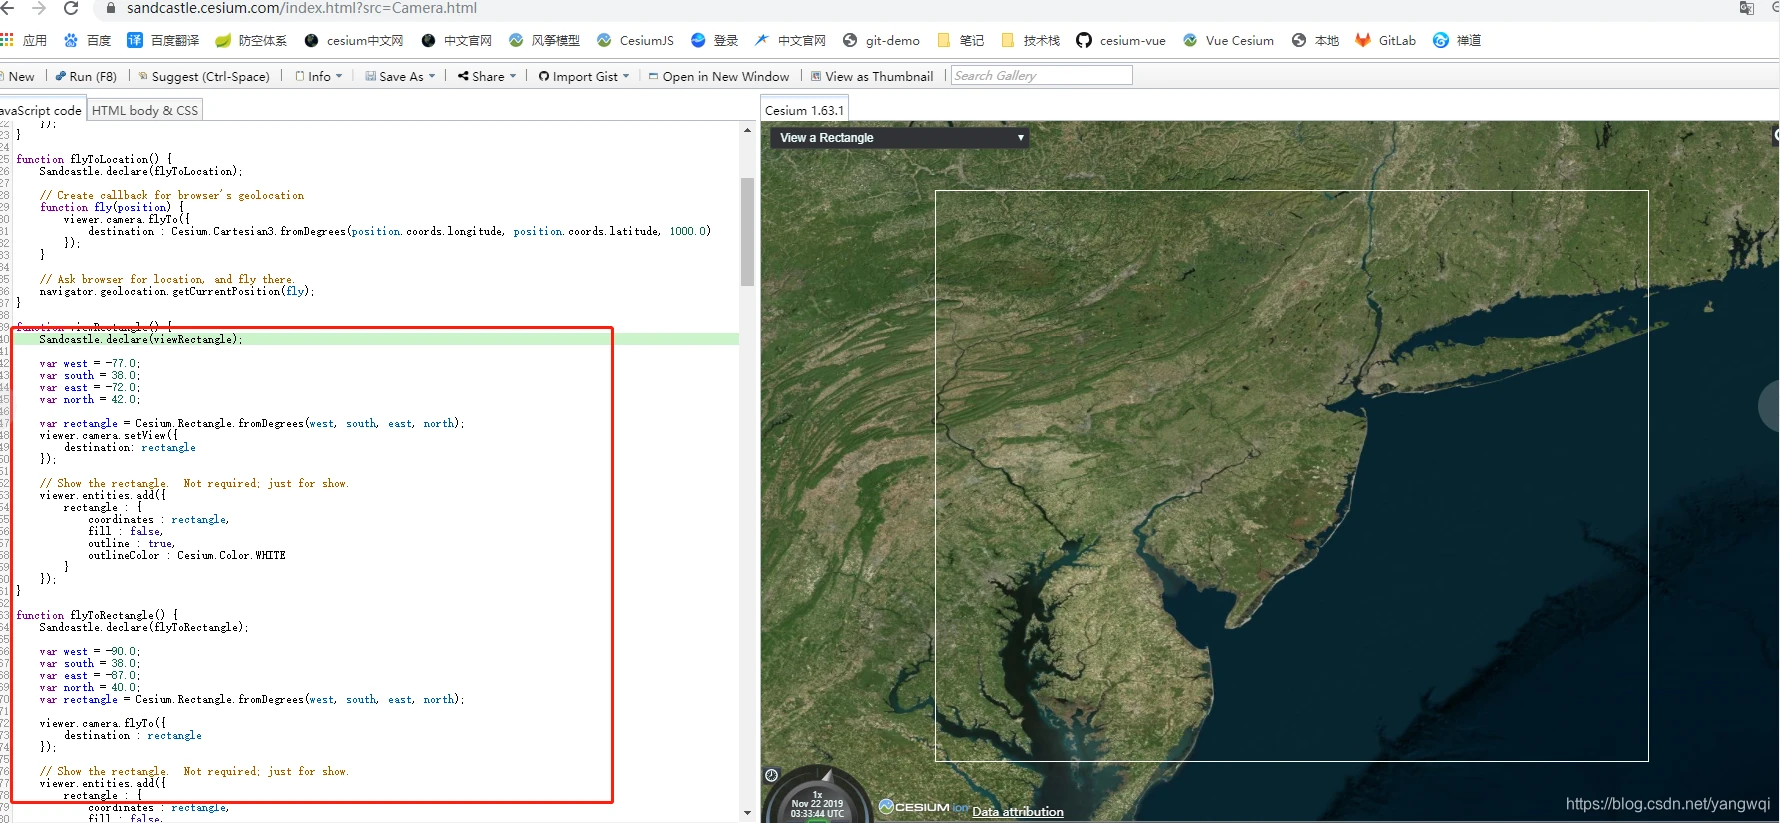Open the 百度翻译 bookmark

click(x=163, y=40)
